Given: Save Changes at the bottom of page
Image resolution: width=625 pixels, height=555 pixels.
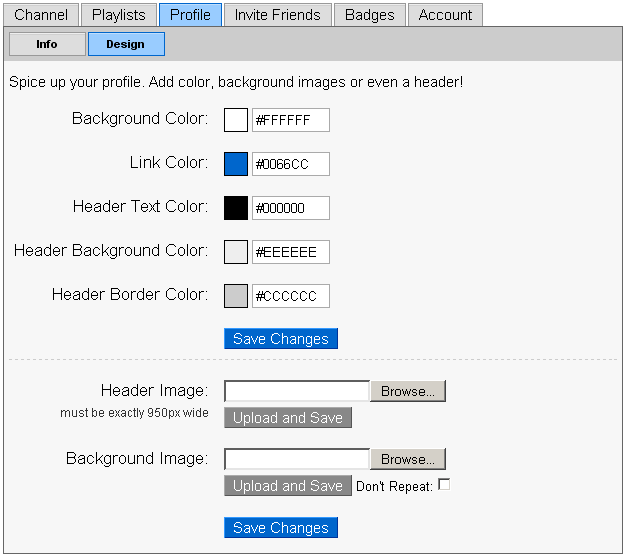Looking at the screenshot, I should 281,527.
